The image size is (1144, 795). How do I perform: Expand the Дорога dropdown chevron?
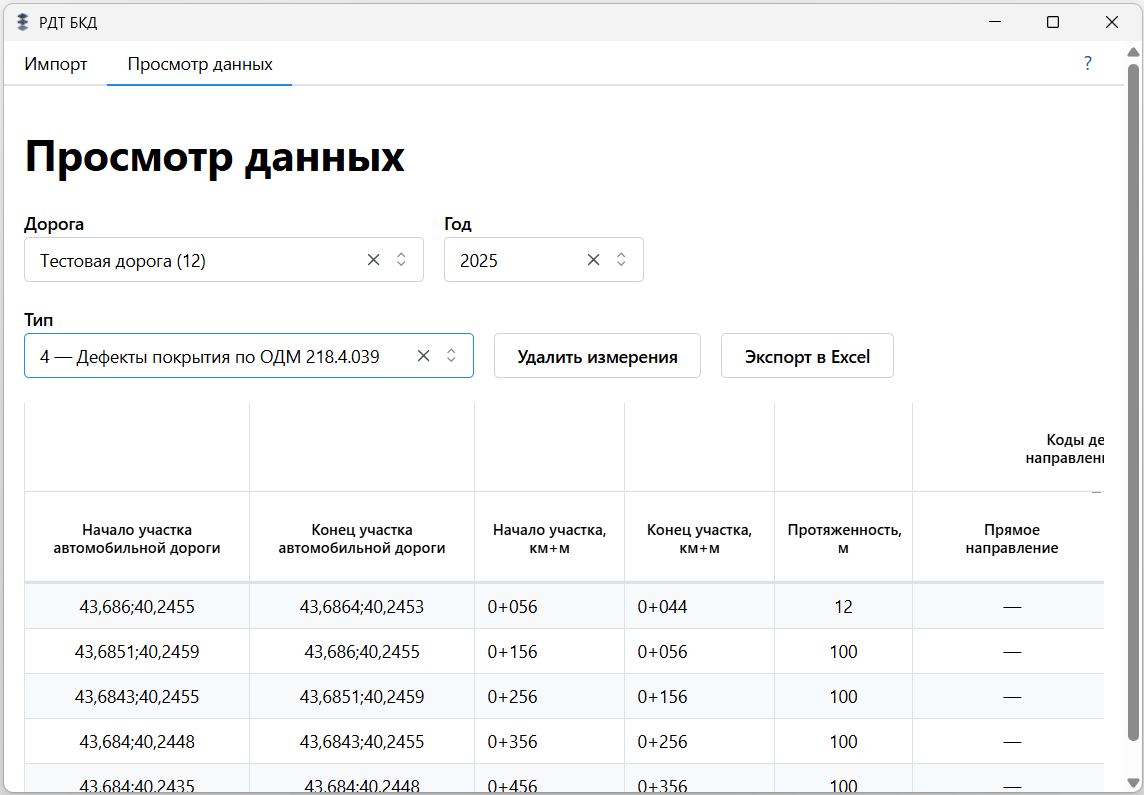[x=401, y=260]
